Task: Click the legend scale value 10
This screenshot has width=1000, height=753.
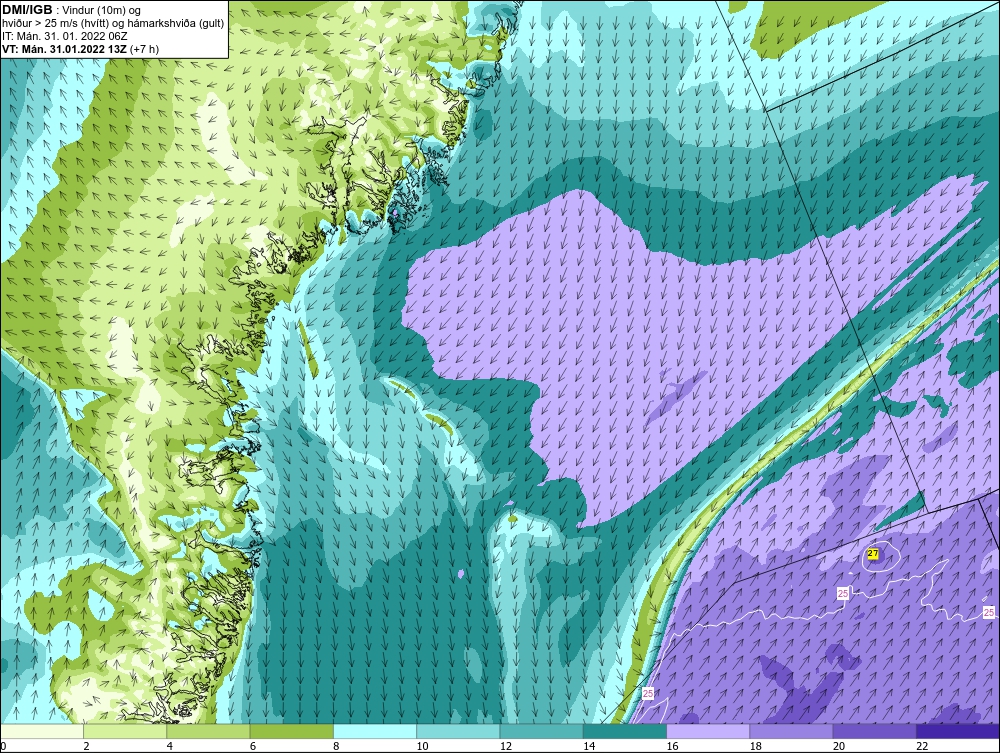Action: [422, 747]
